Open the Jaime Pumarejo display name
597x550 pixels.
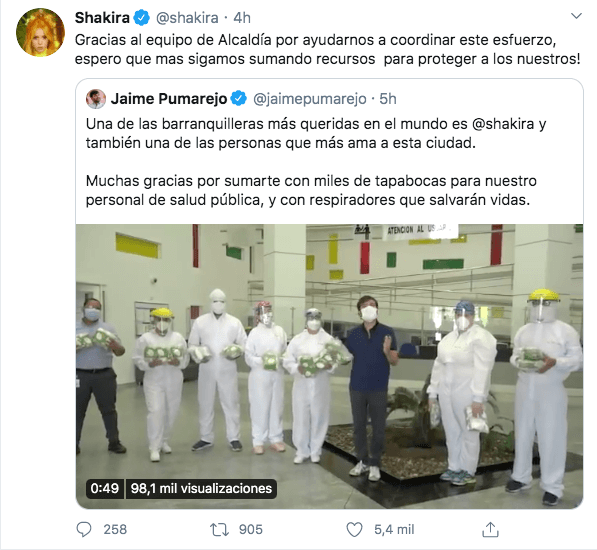(169, 99)
